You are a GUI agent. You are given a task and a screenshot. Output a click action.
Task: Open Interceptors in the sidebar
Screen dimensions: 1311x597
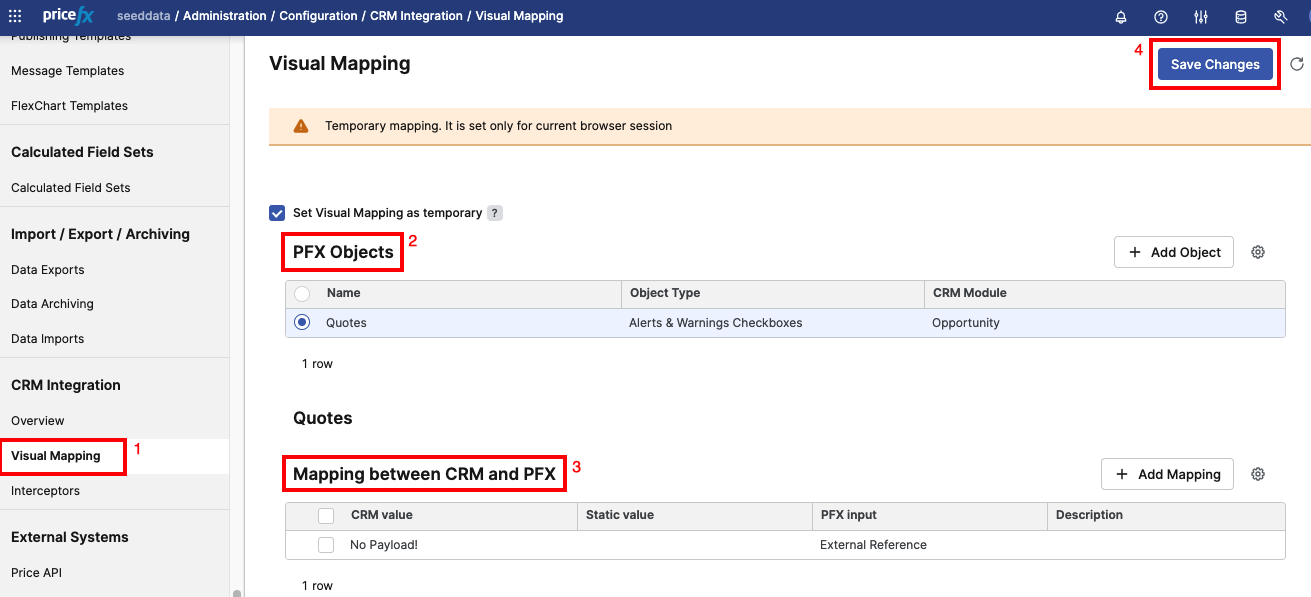(x=45, y=491)
